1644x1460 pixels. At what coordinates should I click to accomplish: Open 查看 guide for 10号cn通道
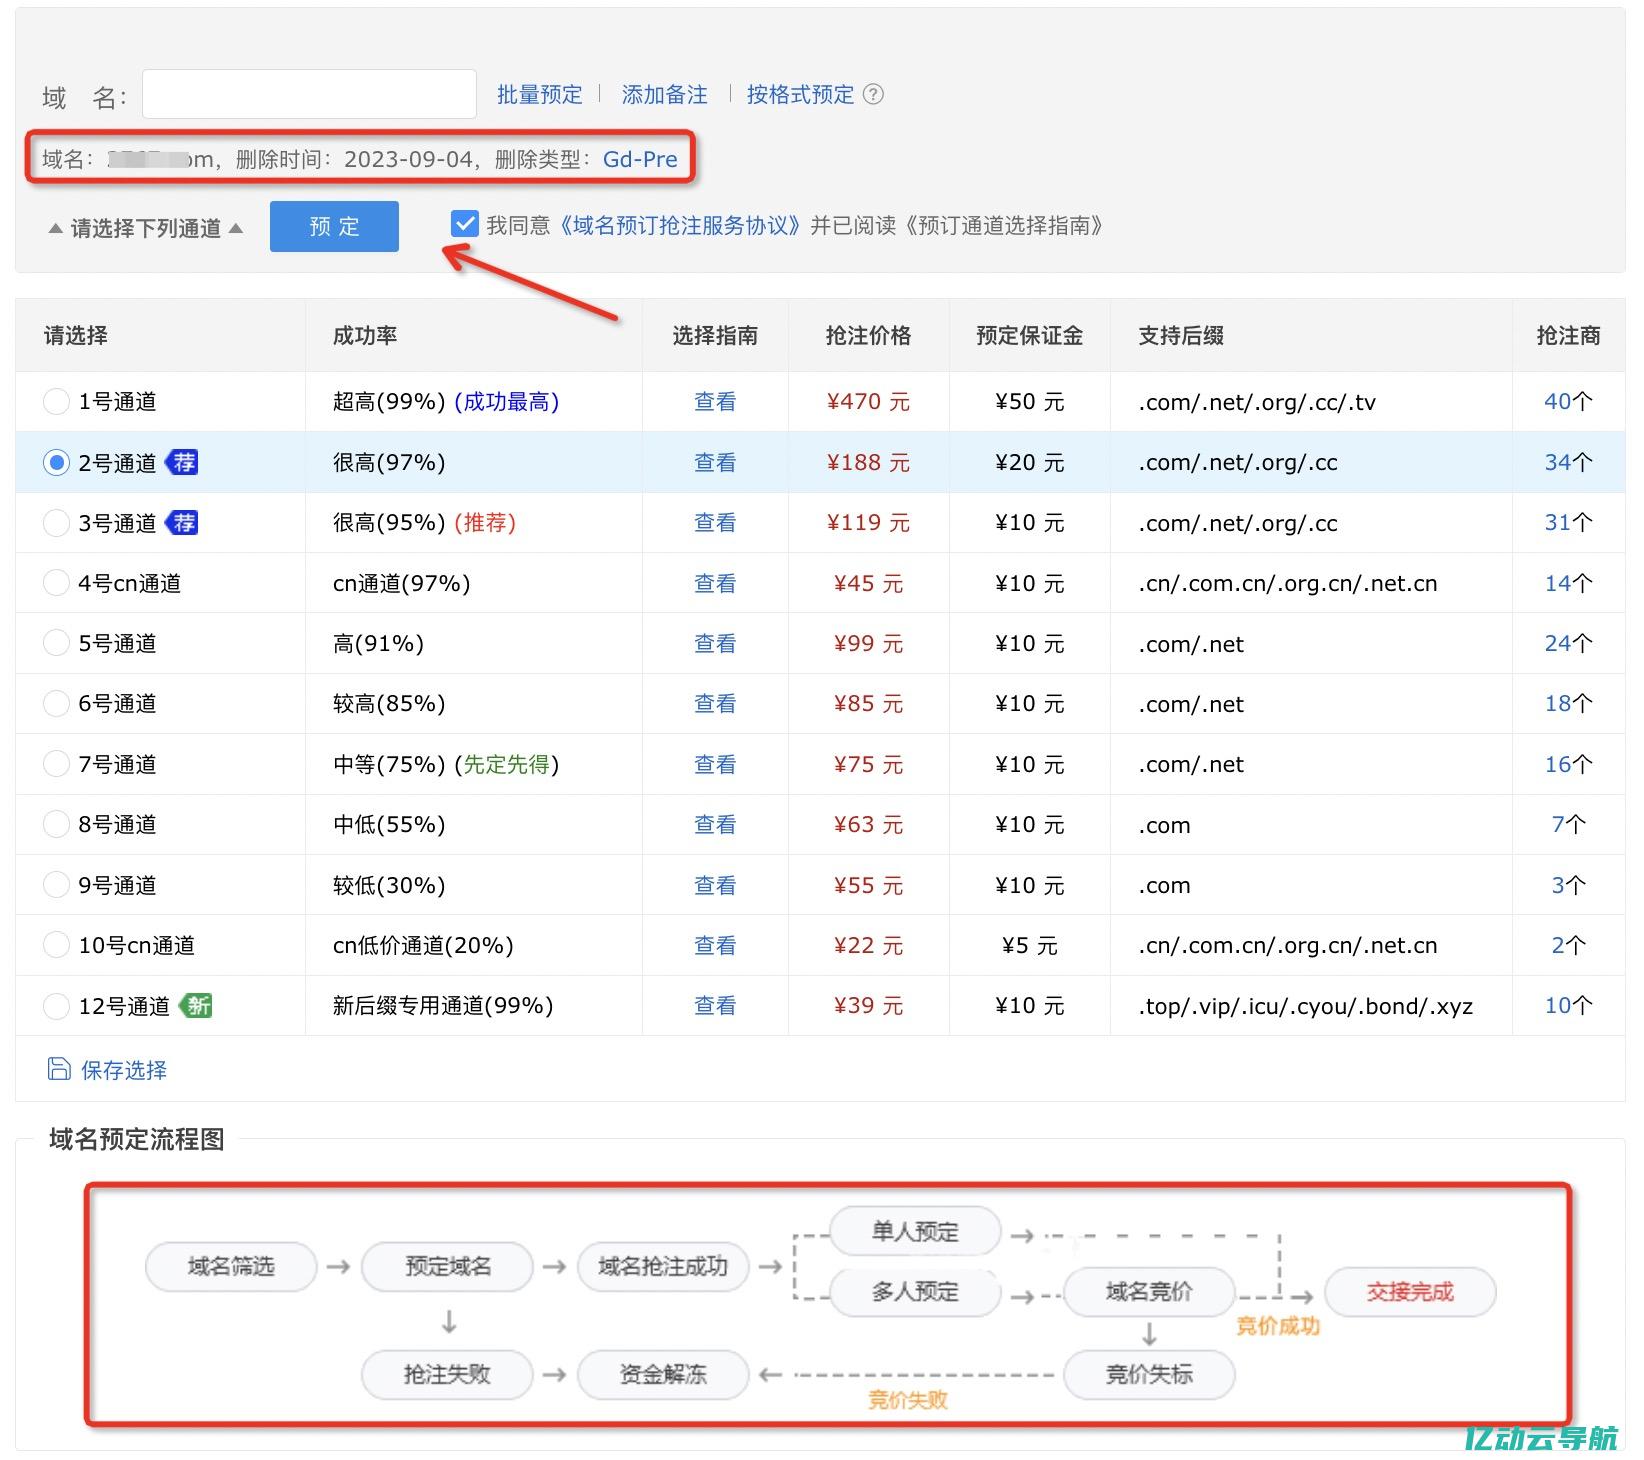[x=715, y=945]
